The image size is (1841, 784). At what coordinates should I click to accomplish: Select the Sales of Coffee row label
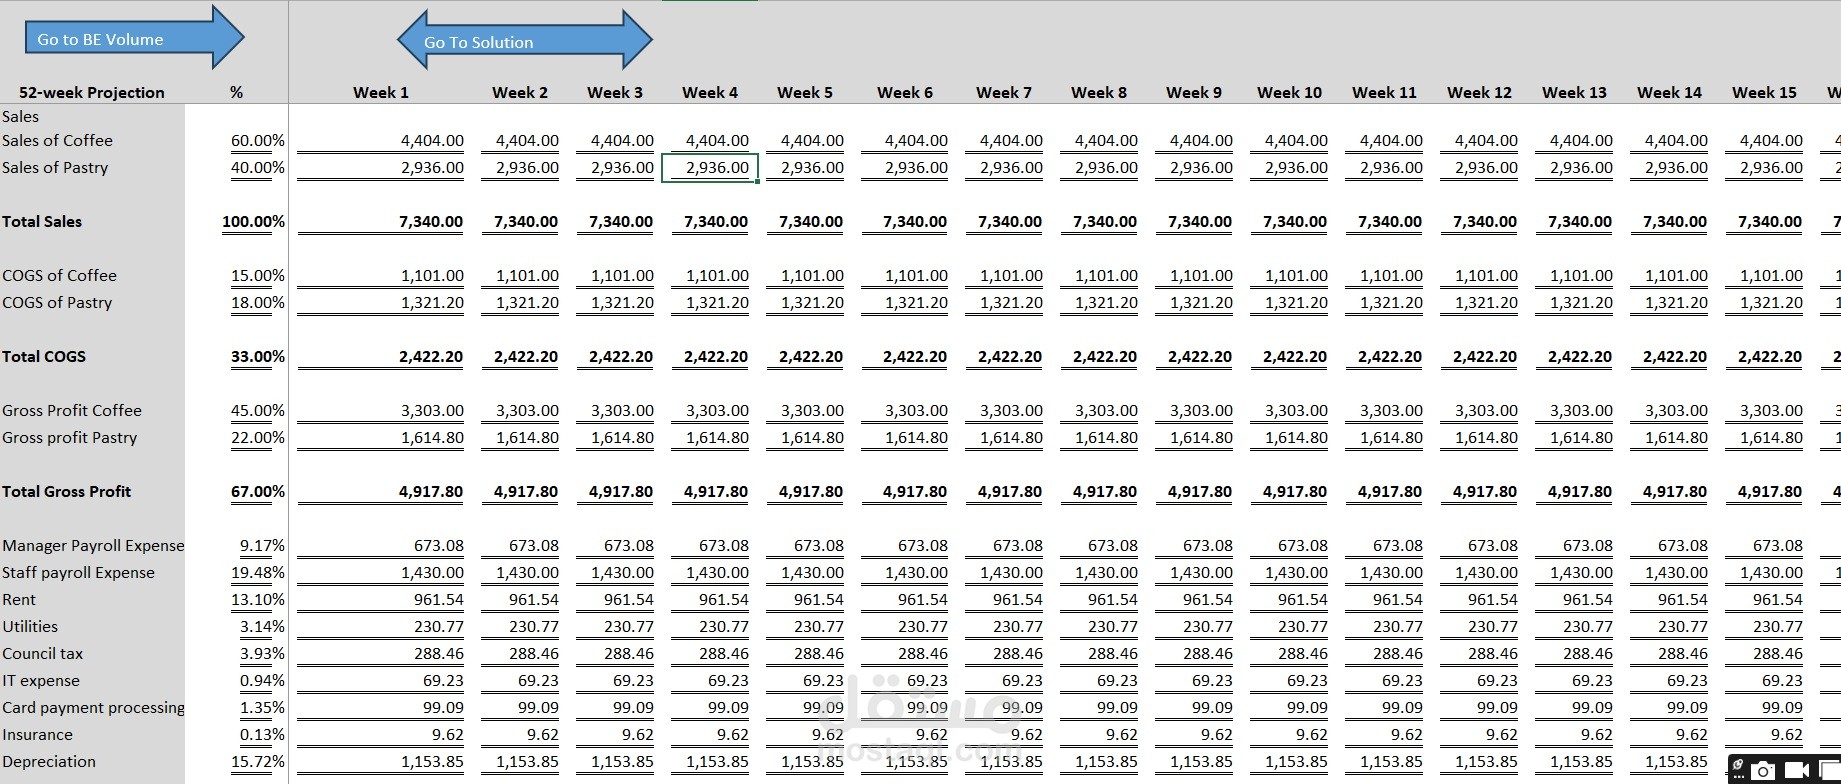coord(57,140)
